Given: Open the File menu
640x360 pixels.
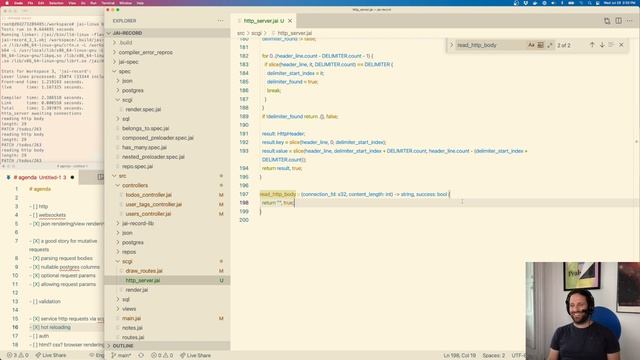Looking at the screenshot, I should pyautogui.click(x=30, y=3).
